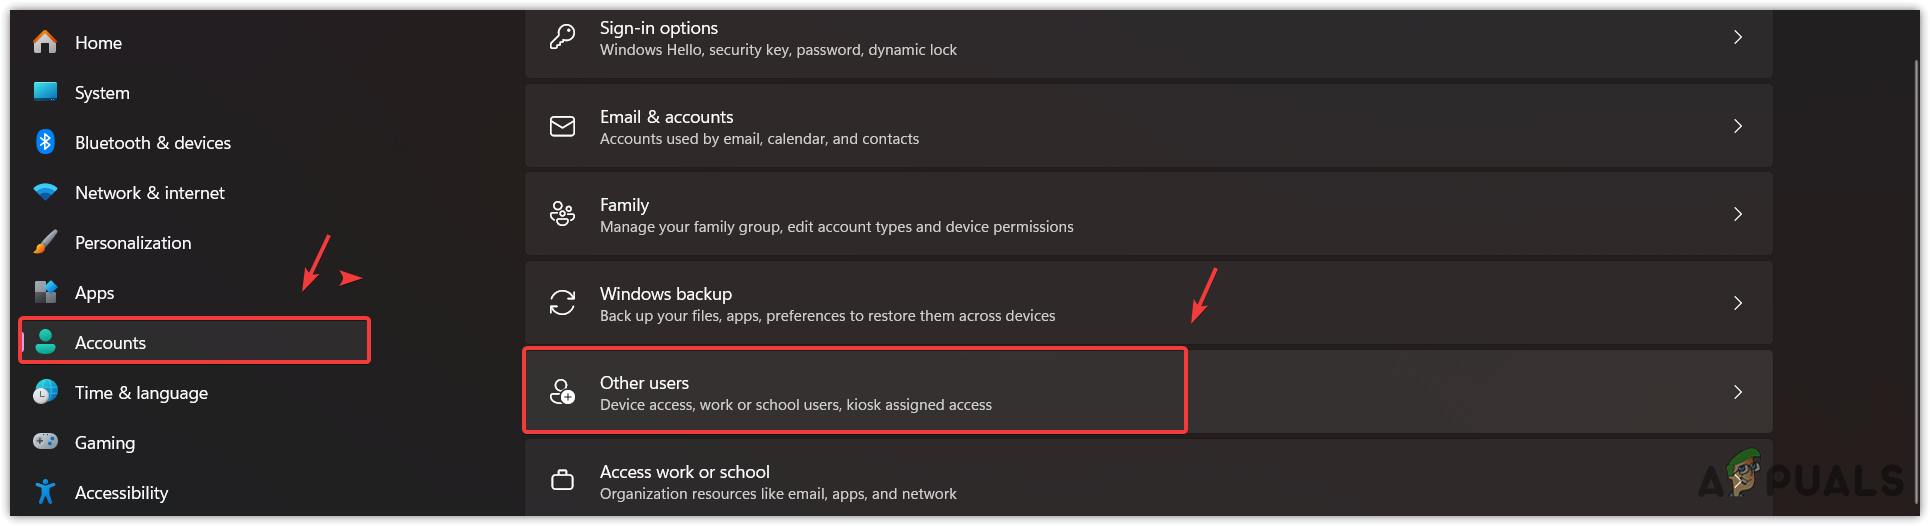The image size is (1930, 526).
Task: Expand Other users chevron arrow
Action: 1738,392
